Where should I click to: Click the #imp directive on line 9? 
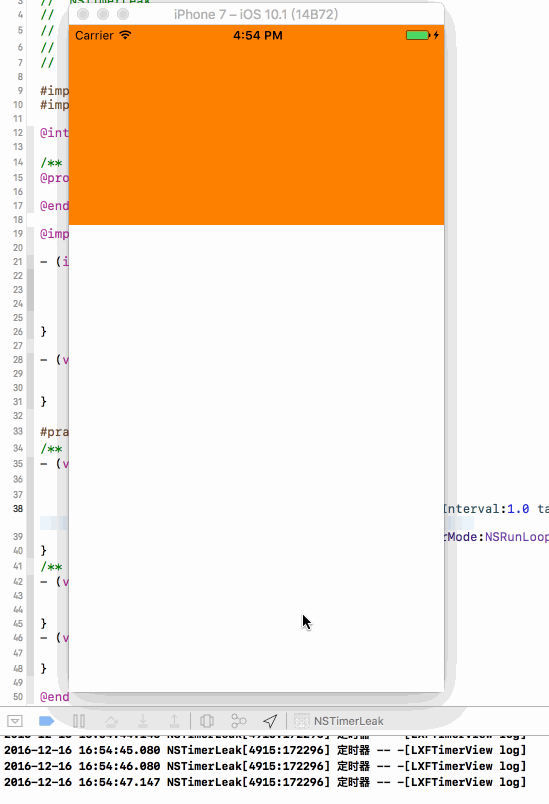click(54, 91)
